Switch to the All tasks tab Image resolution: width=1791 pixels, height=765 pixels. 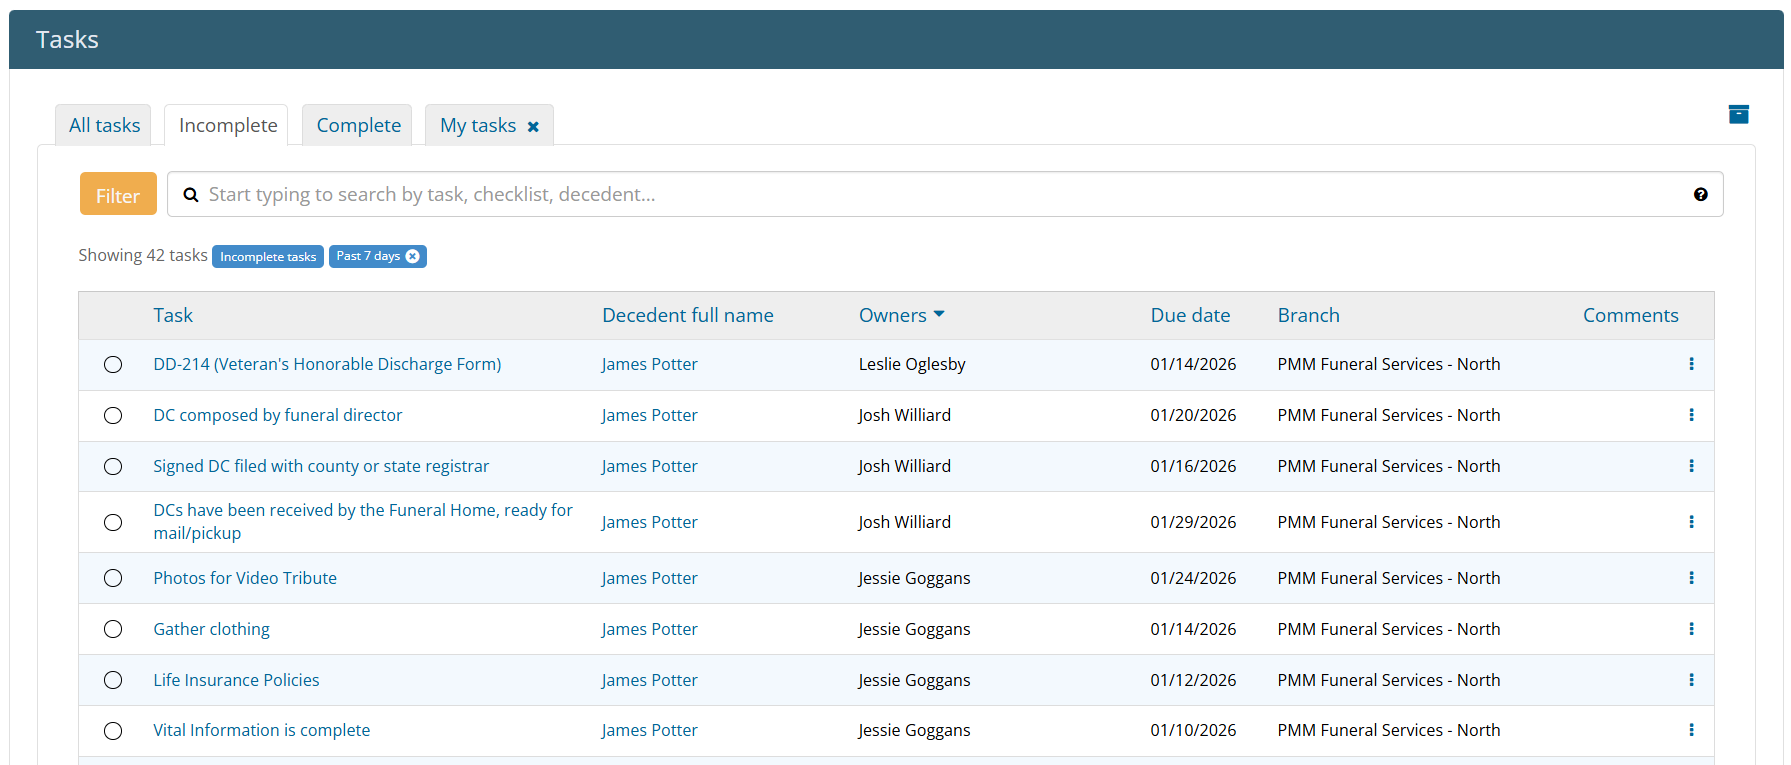coord(104,126)
